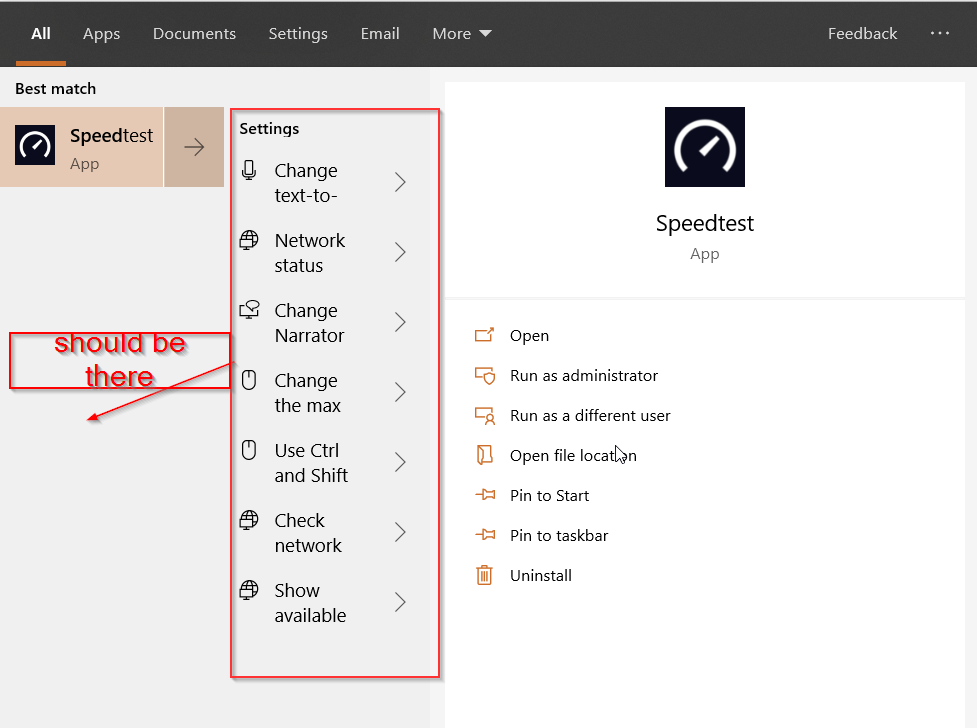Screen dimensions: 977x728
Task: Expand chevron for Change the max
Action: coord(401,393)
